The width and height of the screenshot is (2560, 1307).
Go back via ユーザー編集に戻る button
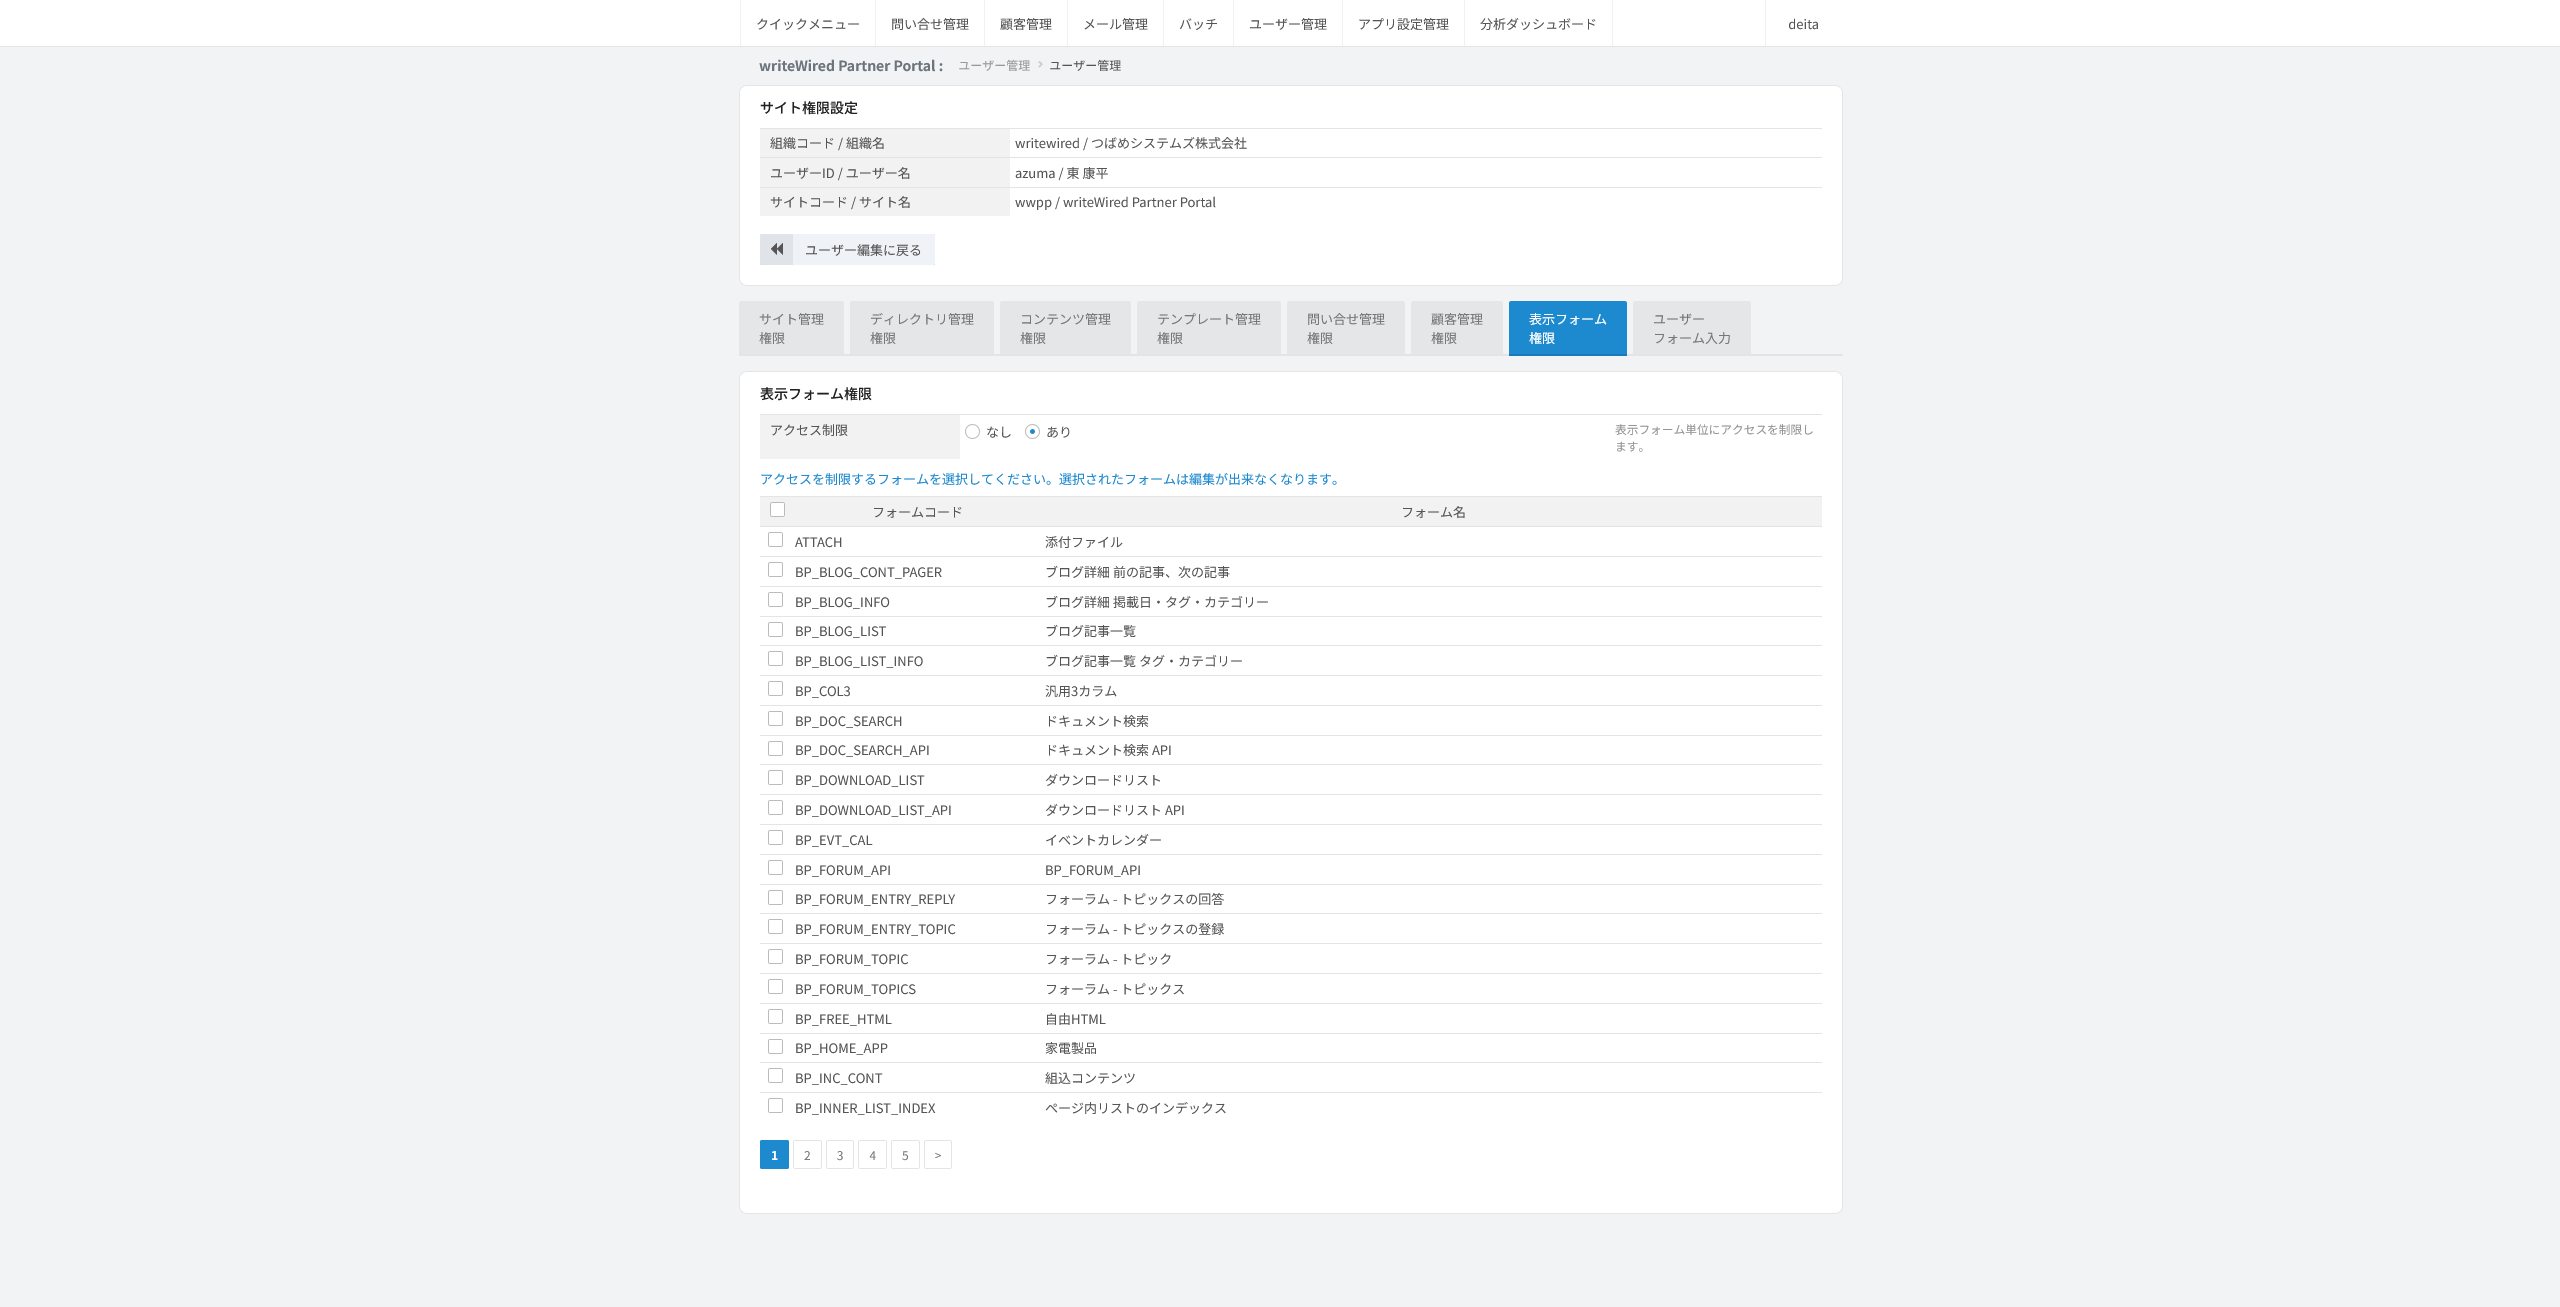click(847, 250)
